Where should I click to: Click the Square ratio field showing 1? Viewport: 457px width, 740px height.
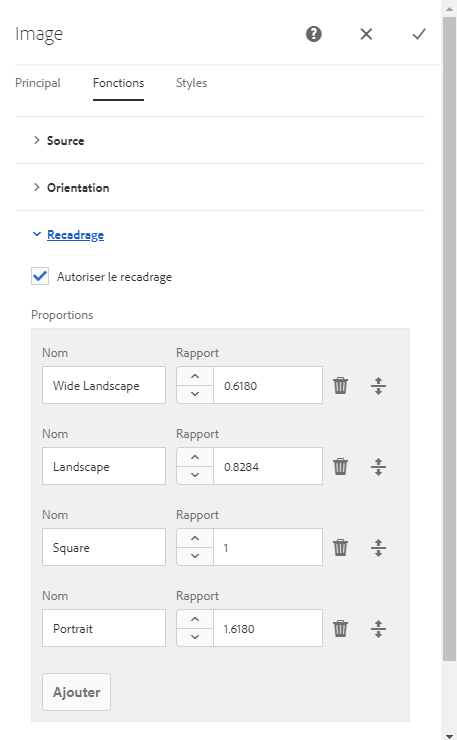pyautogui.click(x=268, y=547)
